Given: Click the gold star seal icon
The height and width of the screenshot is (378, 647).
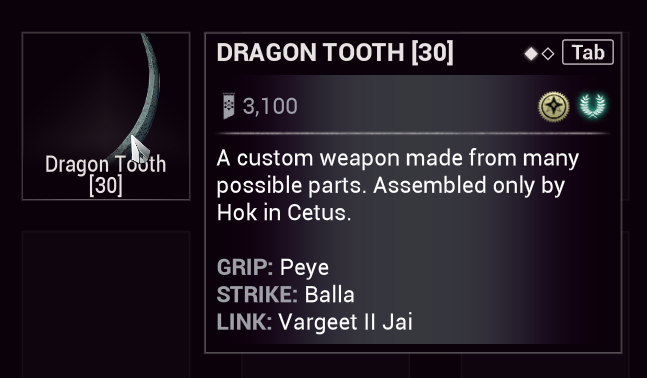Looking at the screenshot, I should tap(554, 106).
